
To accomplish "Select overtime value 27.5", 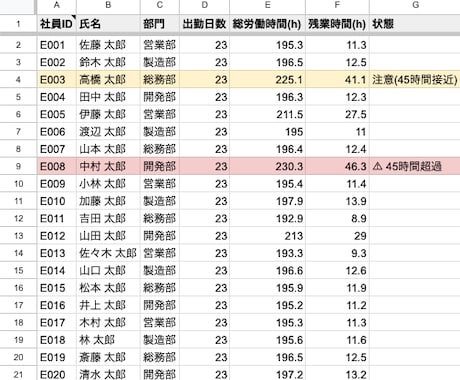I will point(337,114).
